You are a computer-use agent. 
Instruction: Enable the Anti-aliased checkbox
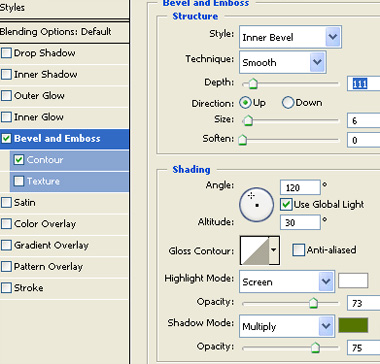pos(298,250)
